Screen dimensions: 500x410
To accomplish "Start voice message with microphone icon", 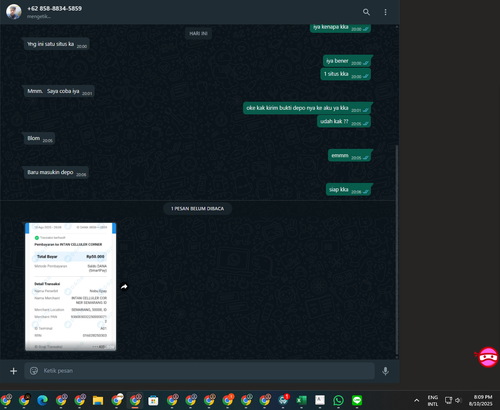I will [x=385, y=371].
